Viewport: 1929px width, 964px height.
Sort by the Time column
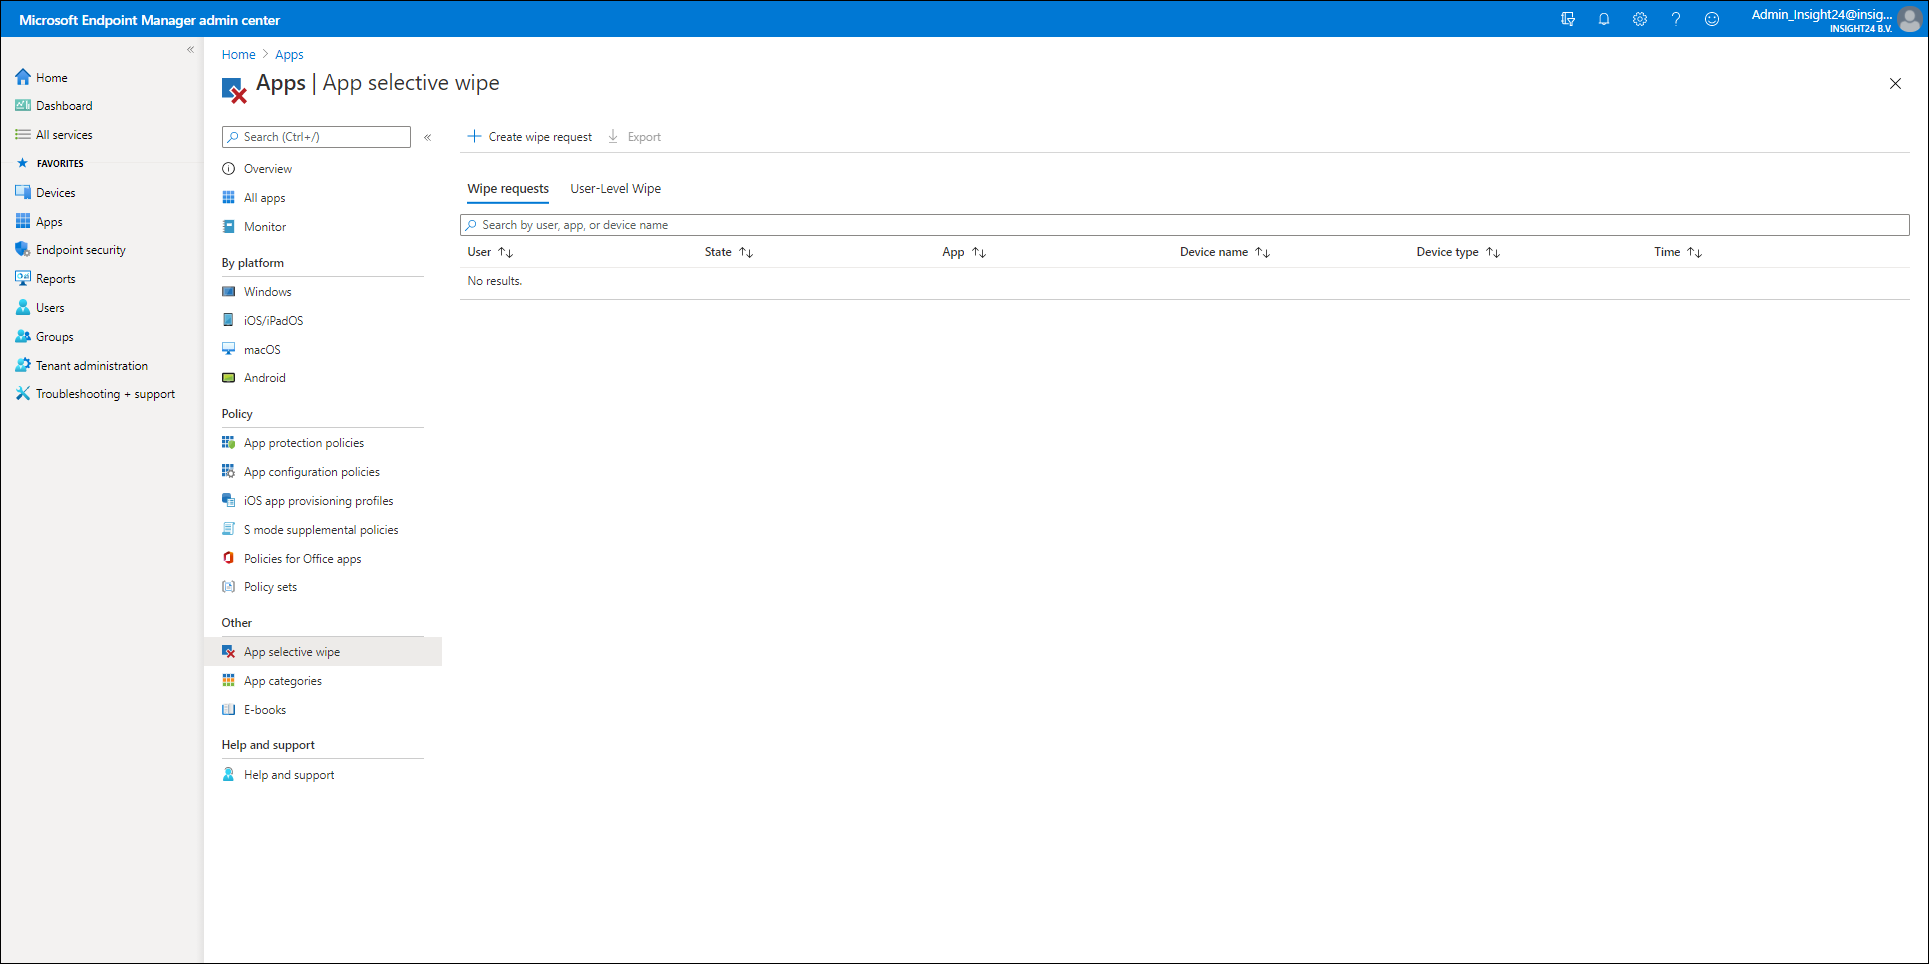pos(1678,252)
